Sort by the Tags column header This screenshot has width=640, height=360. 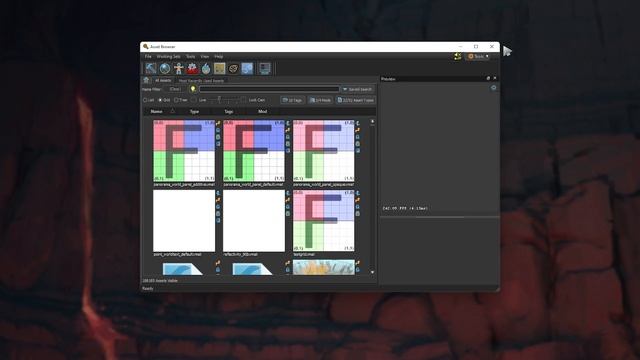tap(229, 111)
